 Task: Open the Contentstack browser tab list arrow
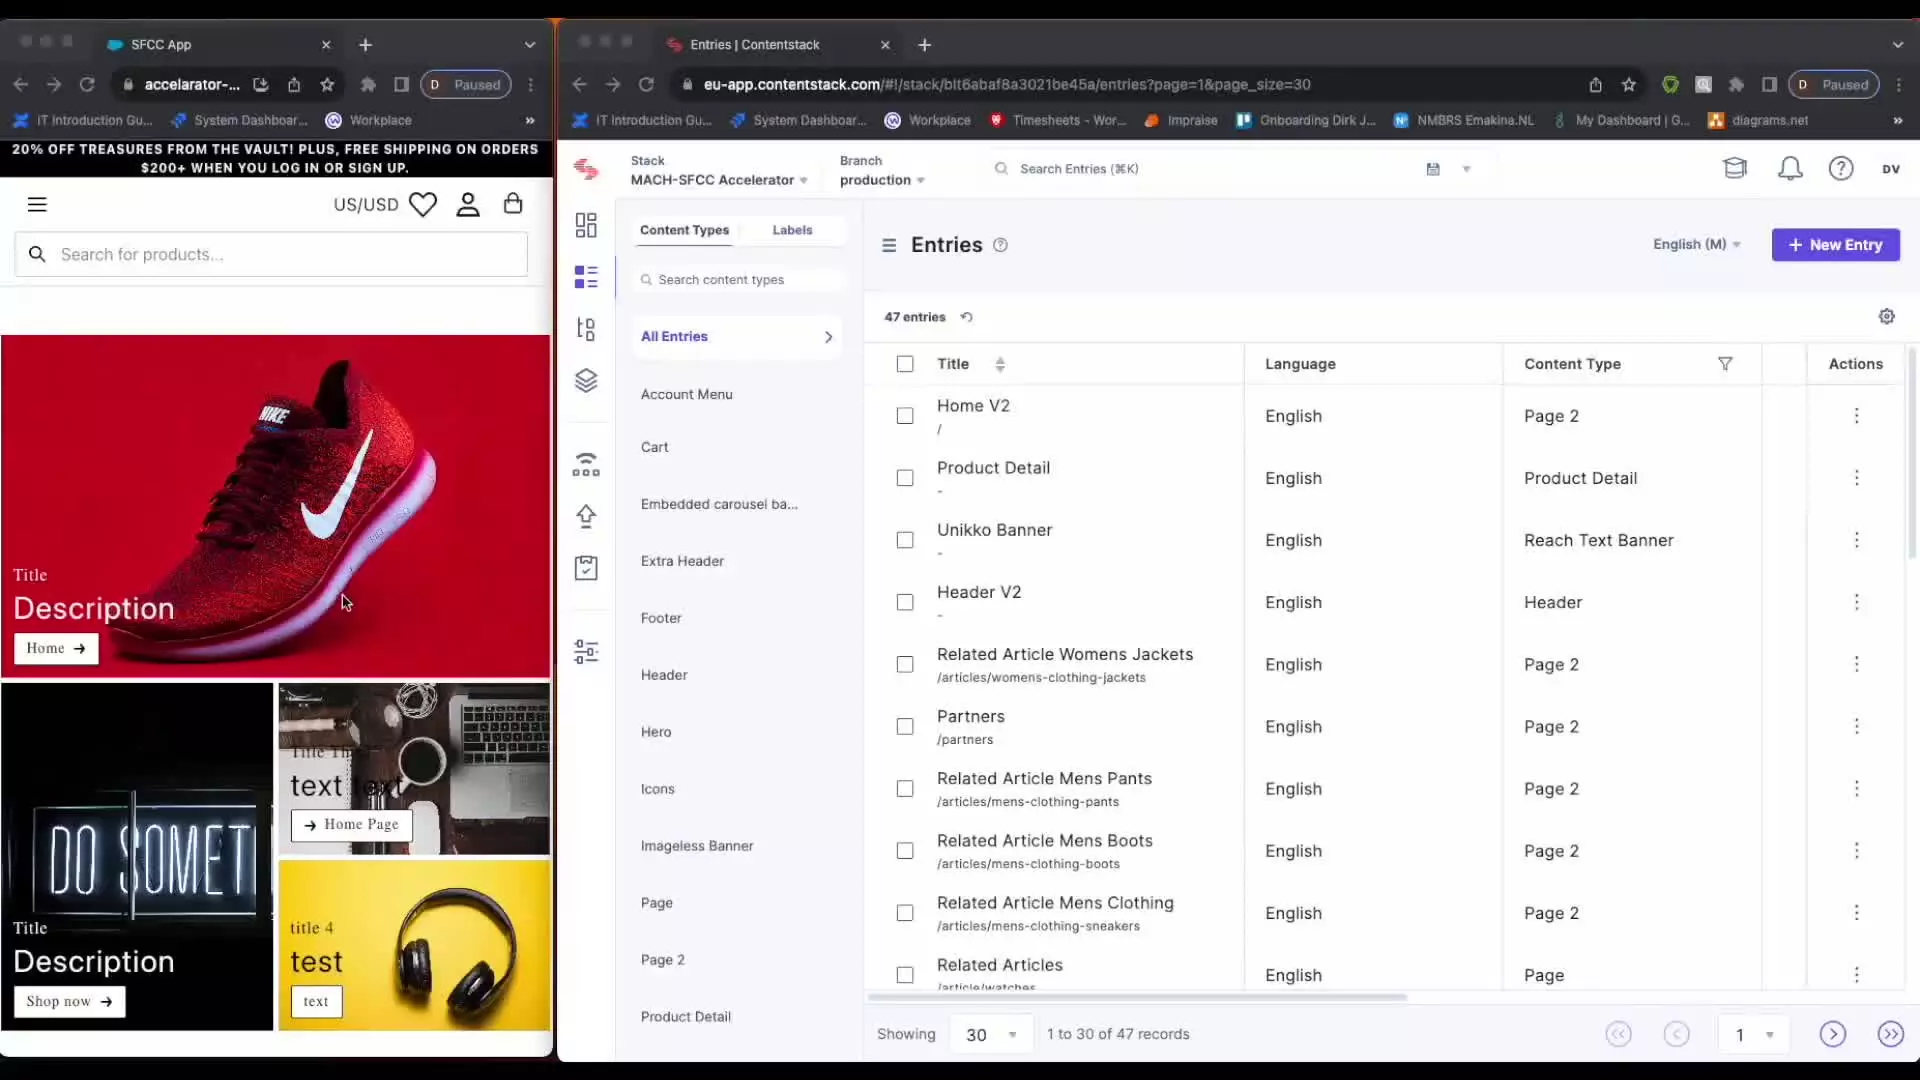point(1897,45)
